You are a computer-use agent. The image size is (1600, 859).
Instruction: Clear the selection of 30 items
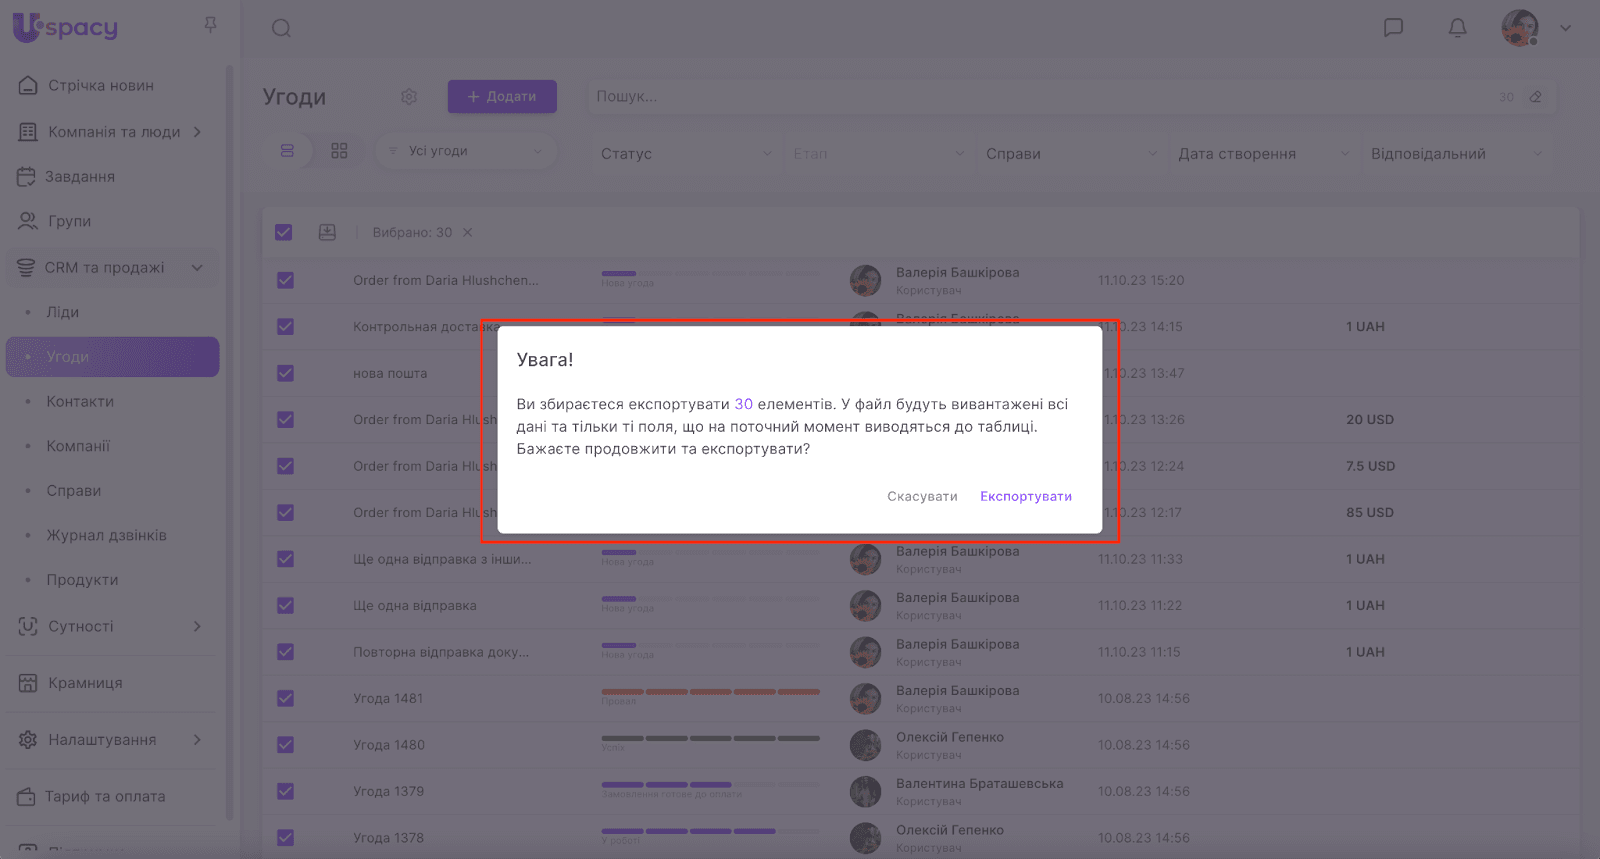coord(467,232)
